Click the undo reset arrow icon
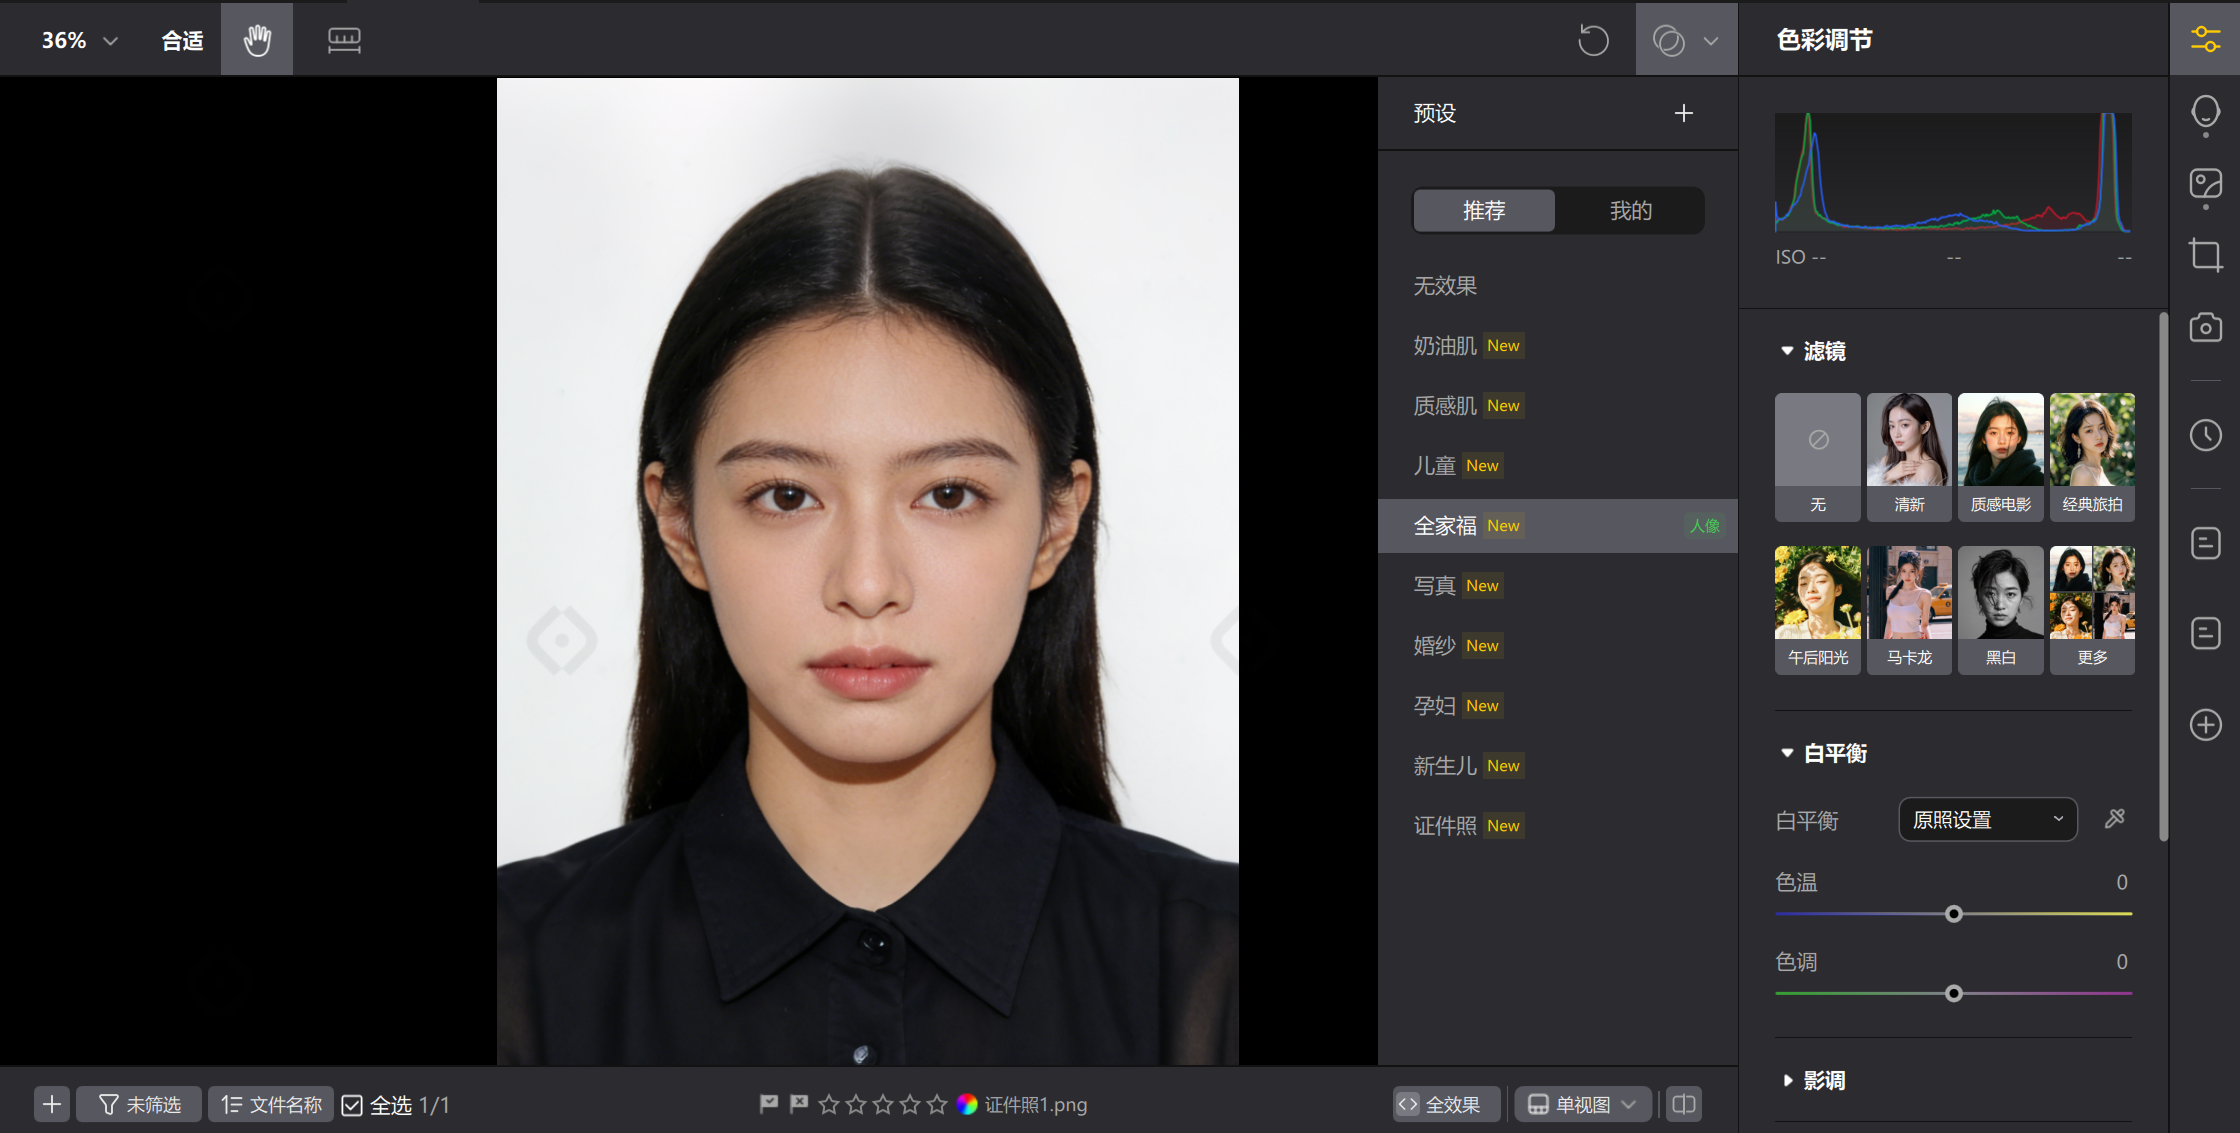 (x=1593, y=41)
